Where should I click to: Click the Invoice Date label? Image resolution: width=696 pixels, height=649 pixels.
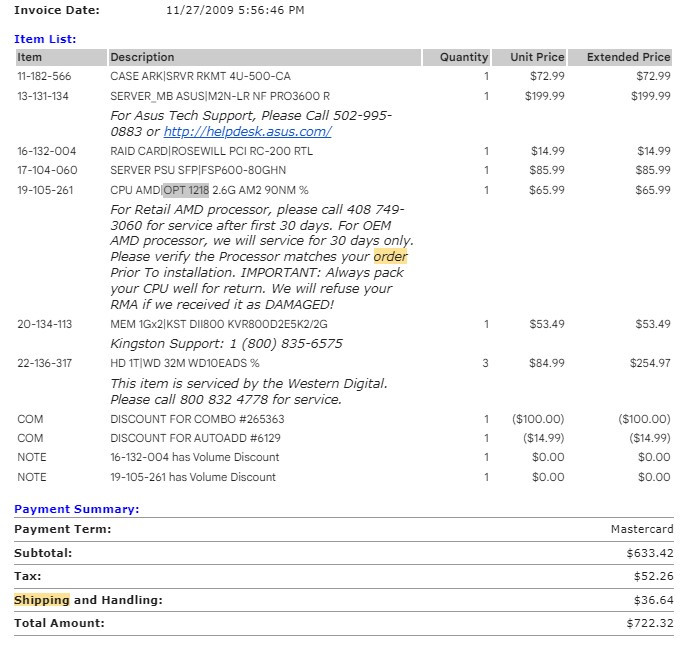coord(57,11)
